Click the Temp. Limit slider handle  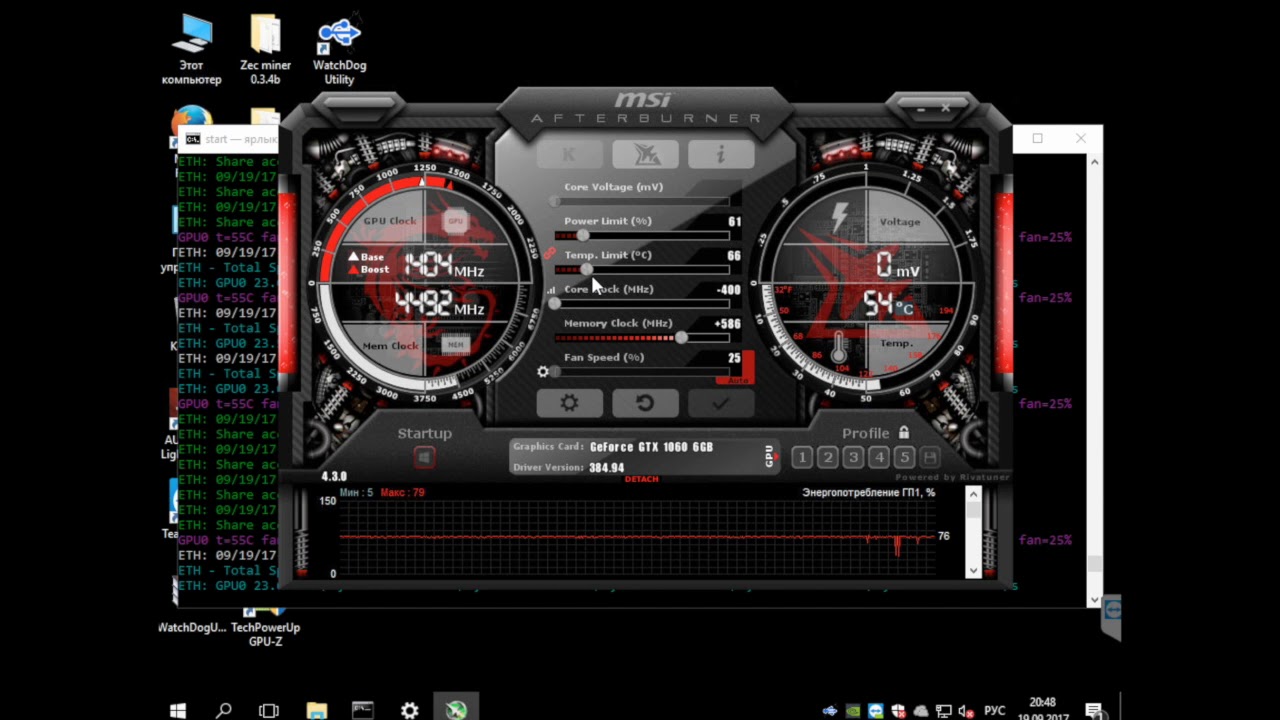[586, 270]
